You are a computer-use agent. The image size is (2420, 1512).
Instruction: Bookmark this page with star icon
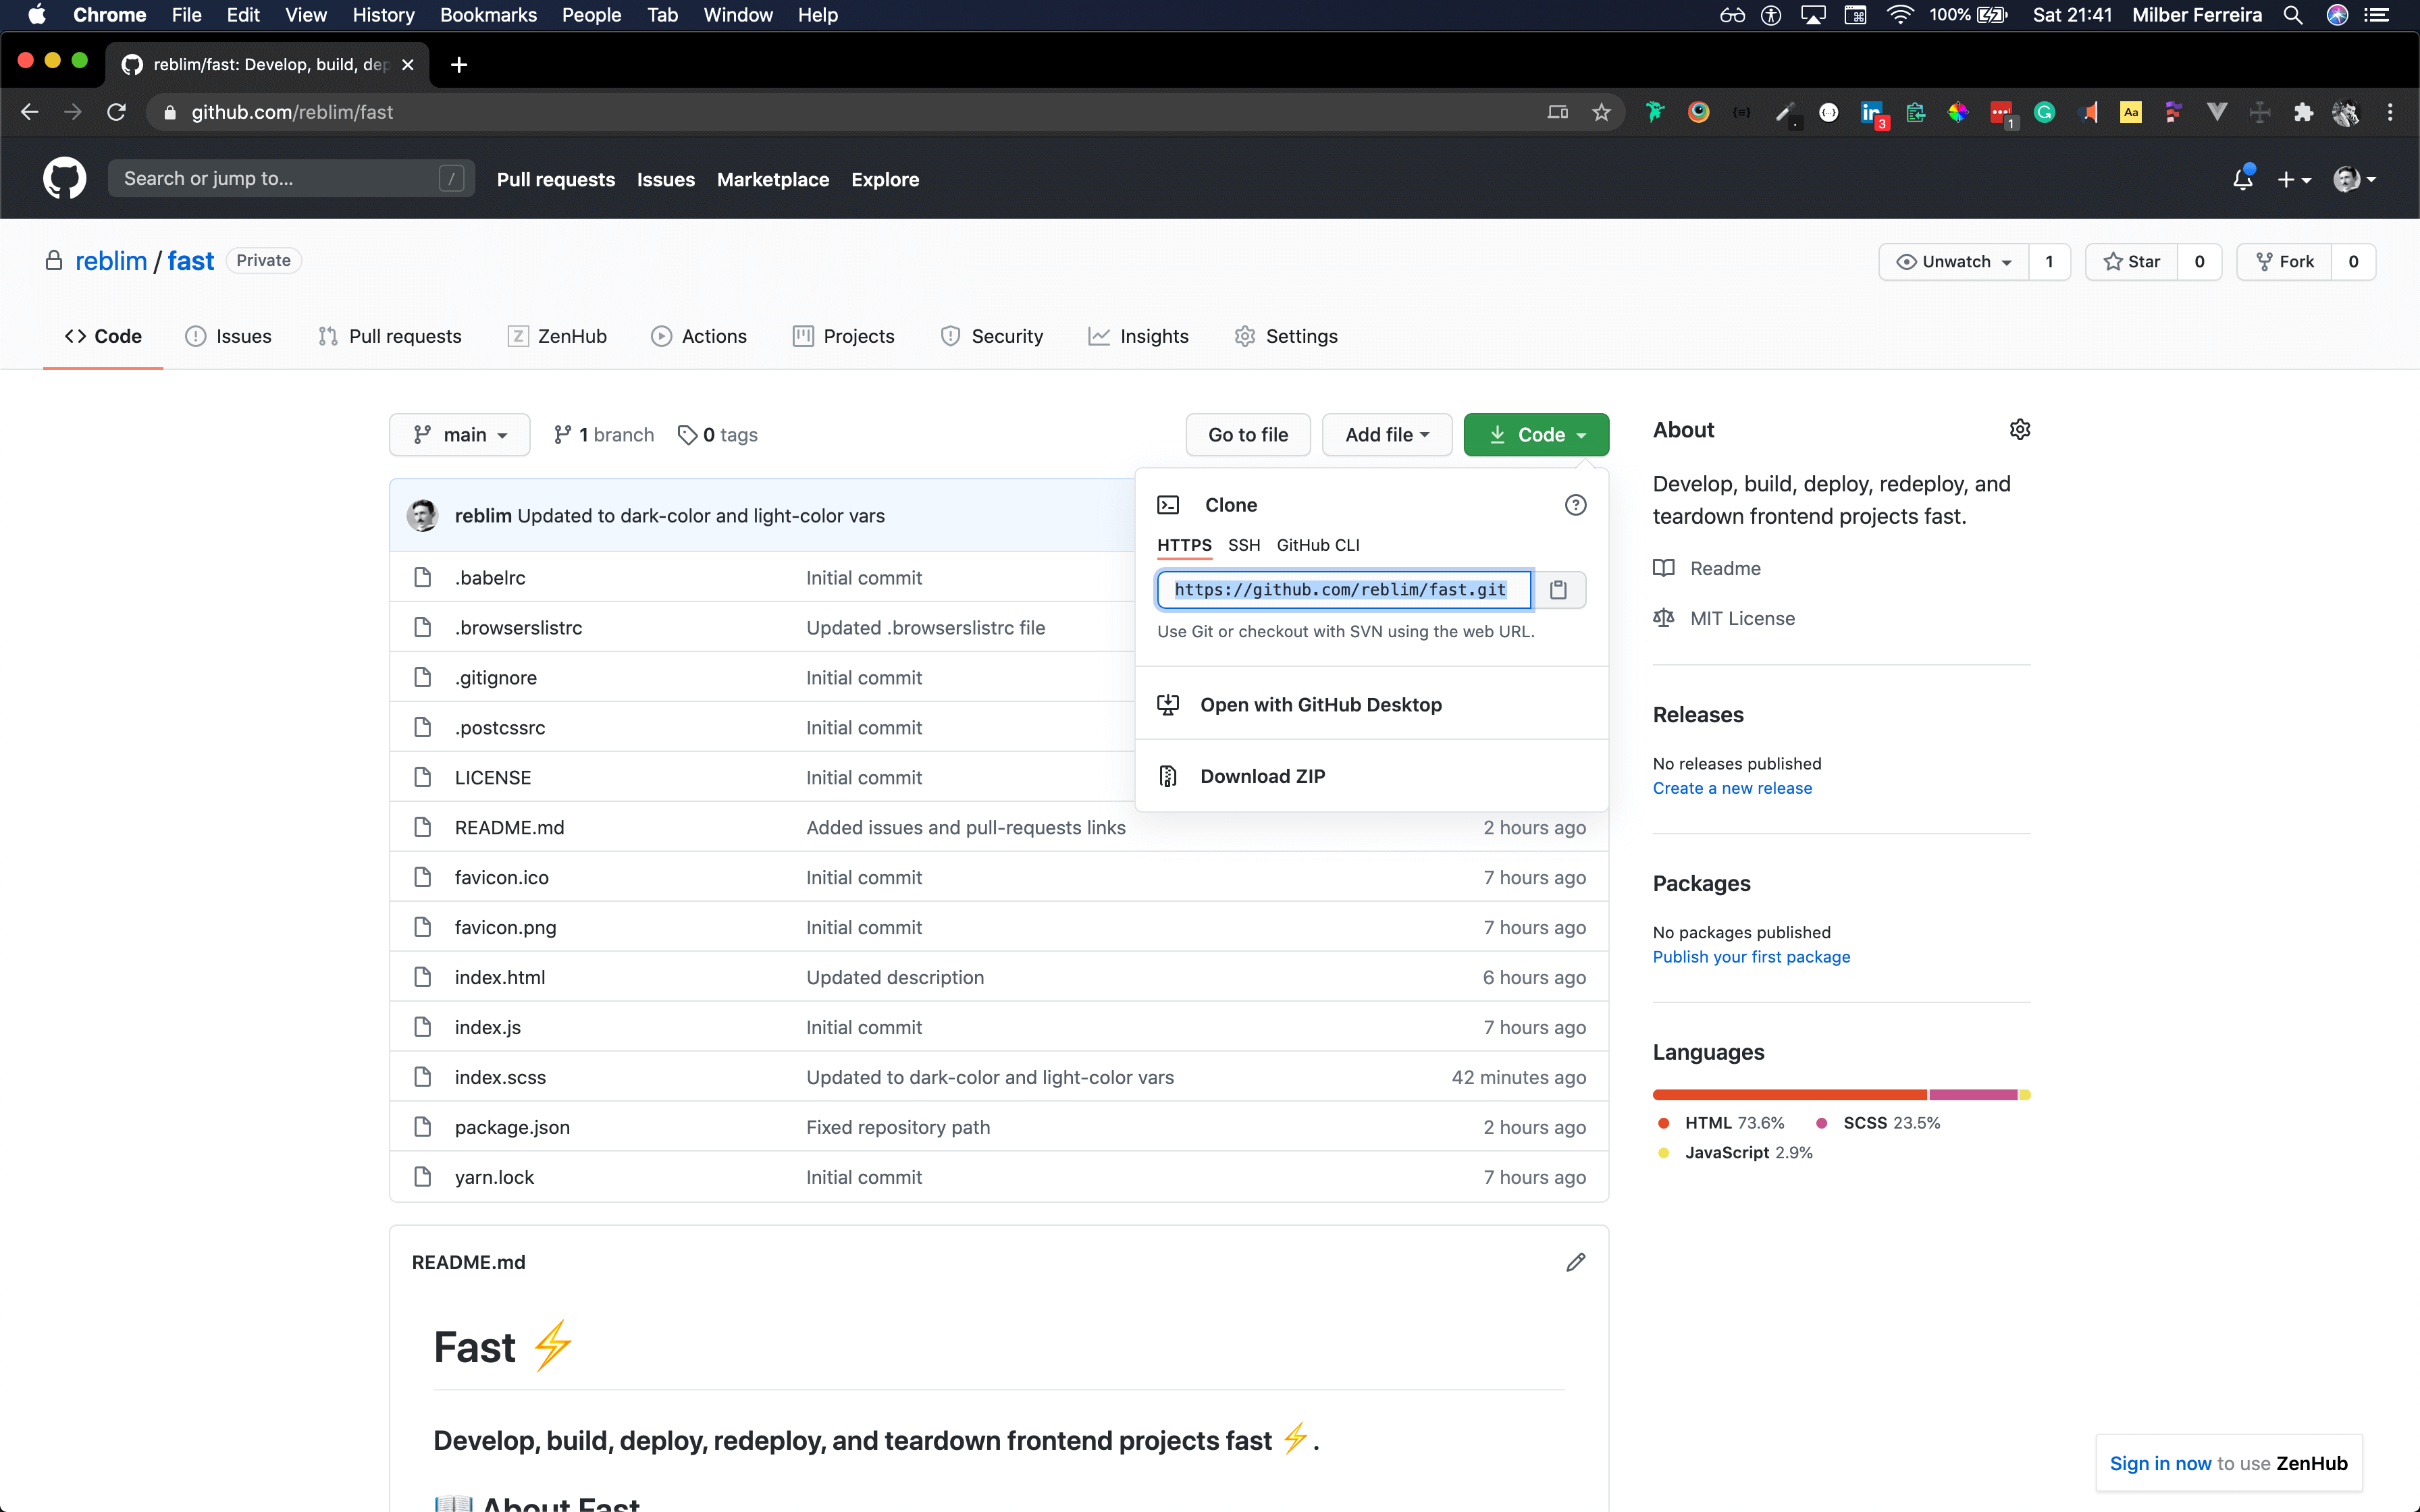coord(1602,112)
